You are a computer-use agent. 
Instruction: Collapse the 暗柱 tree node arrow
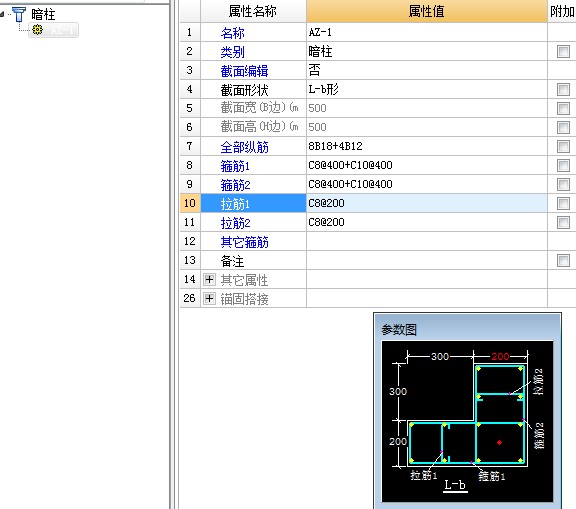pyautogui.click(x=2, y=14)
